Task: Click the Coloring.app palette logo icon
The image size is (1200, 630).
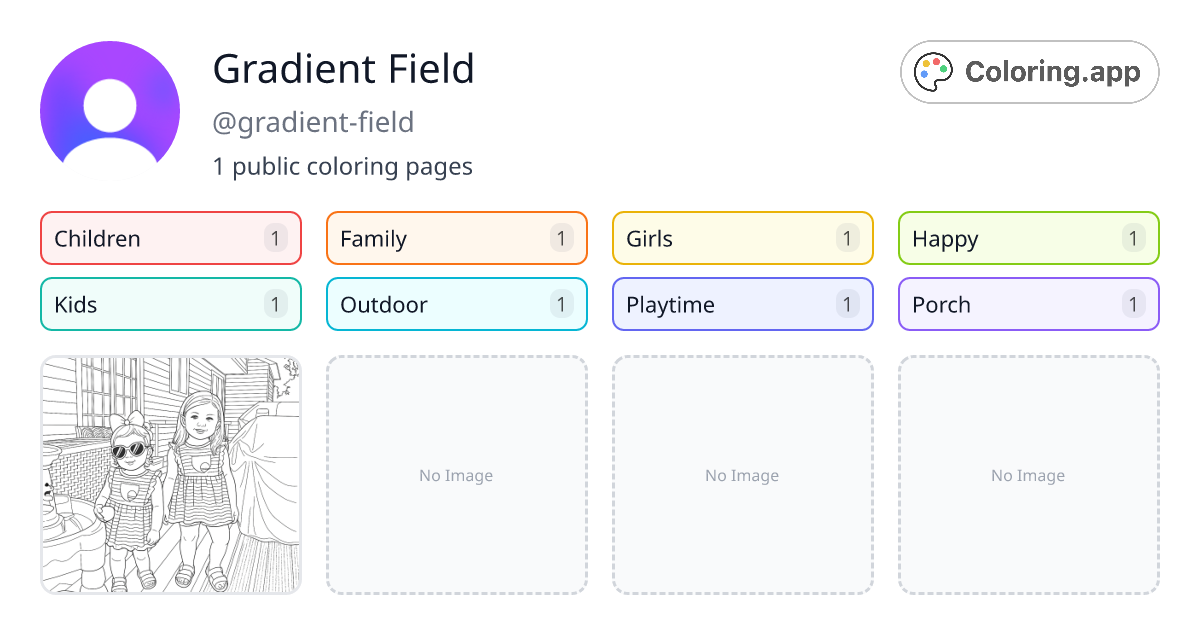Action: click(933, 71)
